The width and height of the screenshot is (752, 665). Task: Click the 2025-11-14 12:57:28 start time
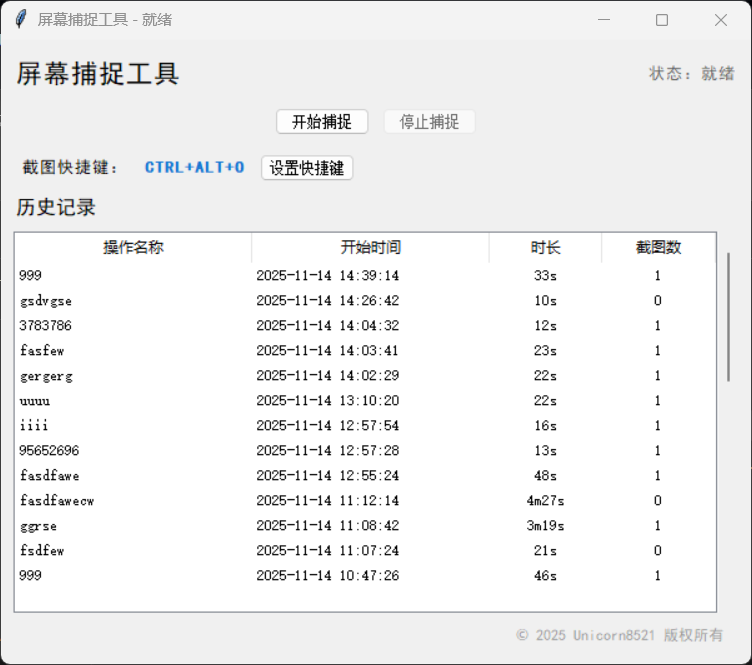[x=328, y=450]
